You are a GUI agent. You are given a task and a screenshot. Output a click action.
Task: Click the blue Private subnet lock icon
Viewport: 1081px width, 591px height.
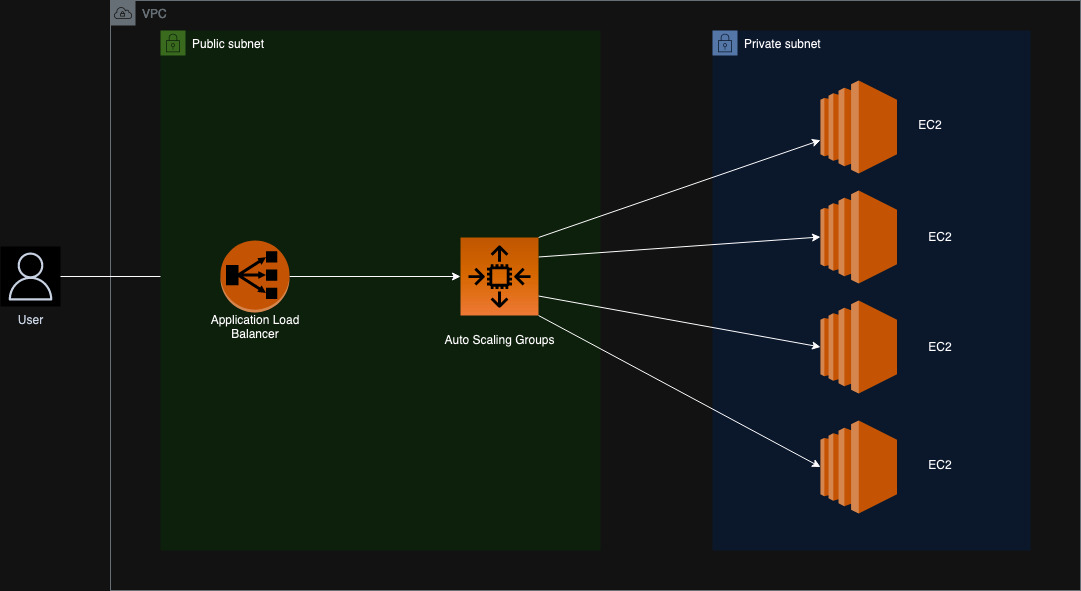[x=725, y=43]
